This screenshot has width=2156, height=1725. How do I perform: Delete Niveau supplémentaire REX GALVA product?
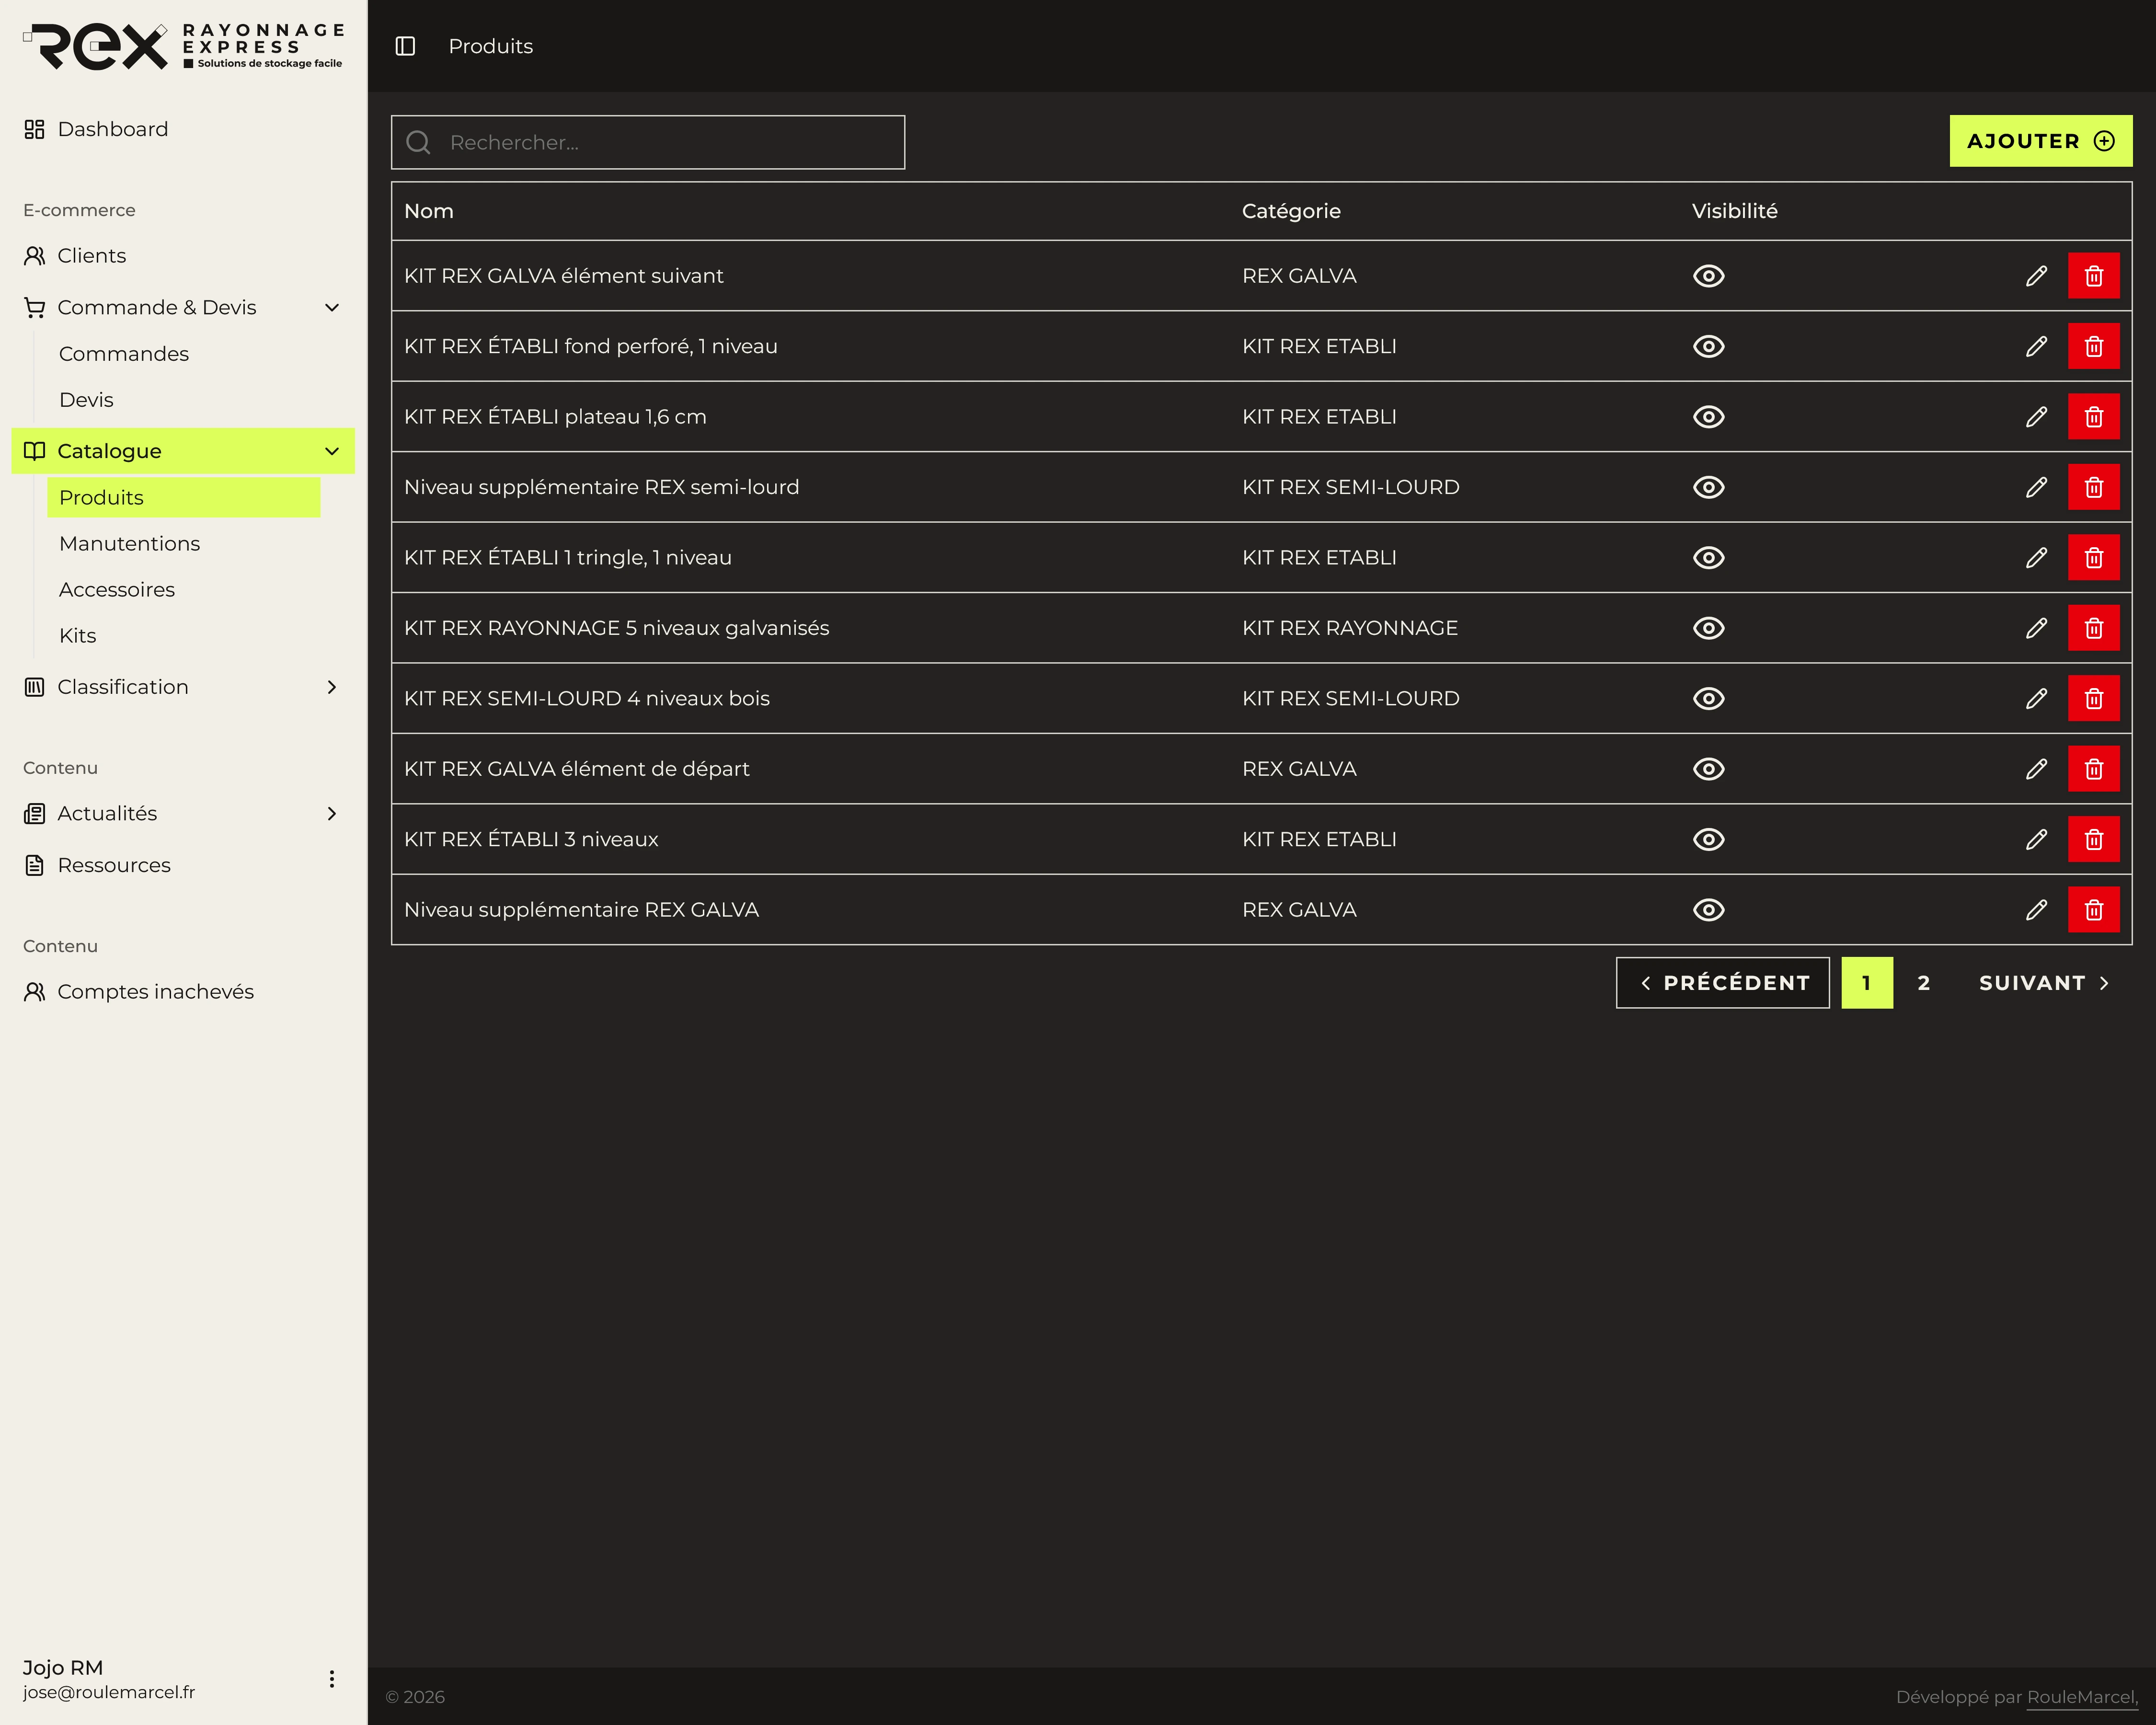click(x=2093, y=910)
